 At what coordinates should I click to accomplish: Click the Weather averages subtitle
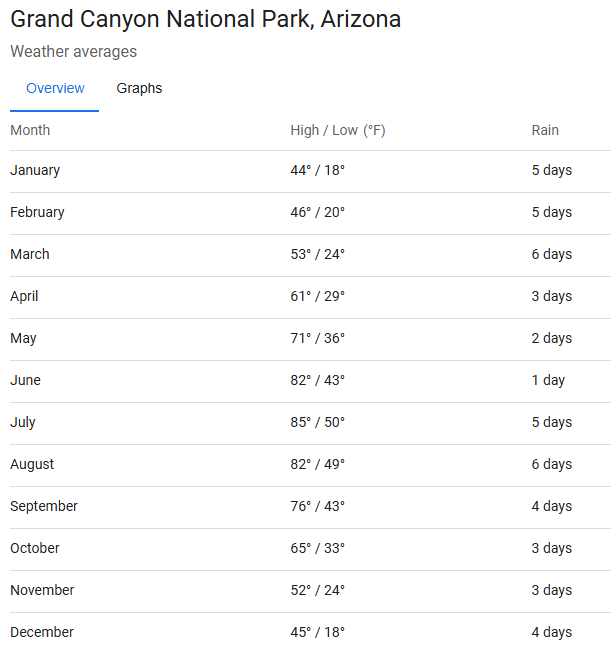(x=73, y=51)
